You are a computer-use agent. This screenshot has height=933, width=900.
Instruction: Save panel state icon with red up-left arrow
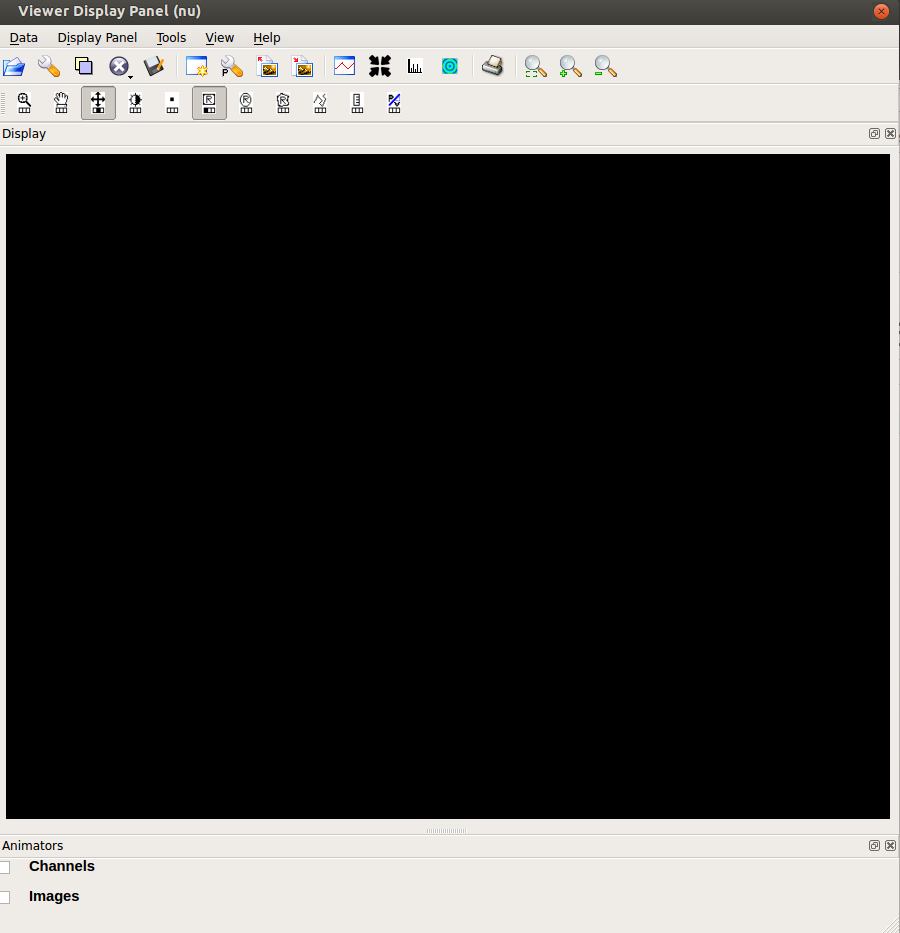click(x=267, y=66)
